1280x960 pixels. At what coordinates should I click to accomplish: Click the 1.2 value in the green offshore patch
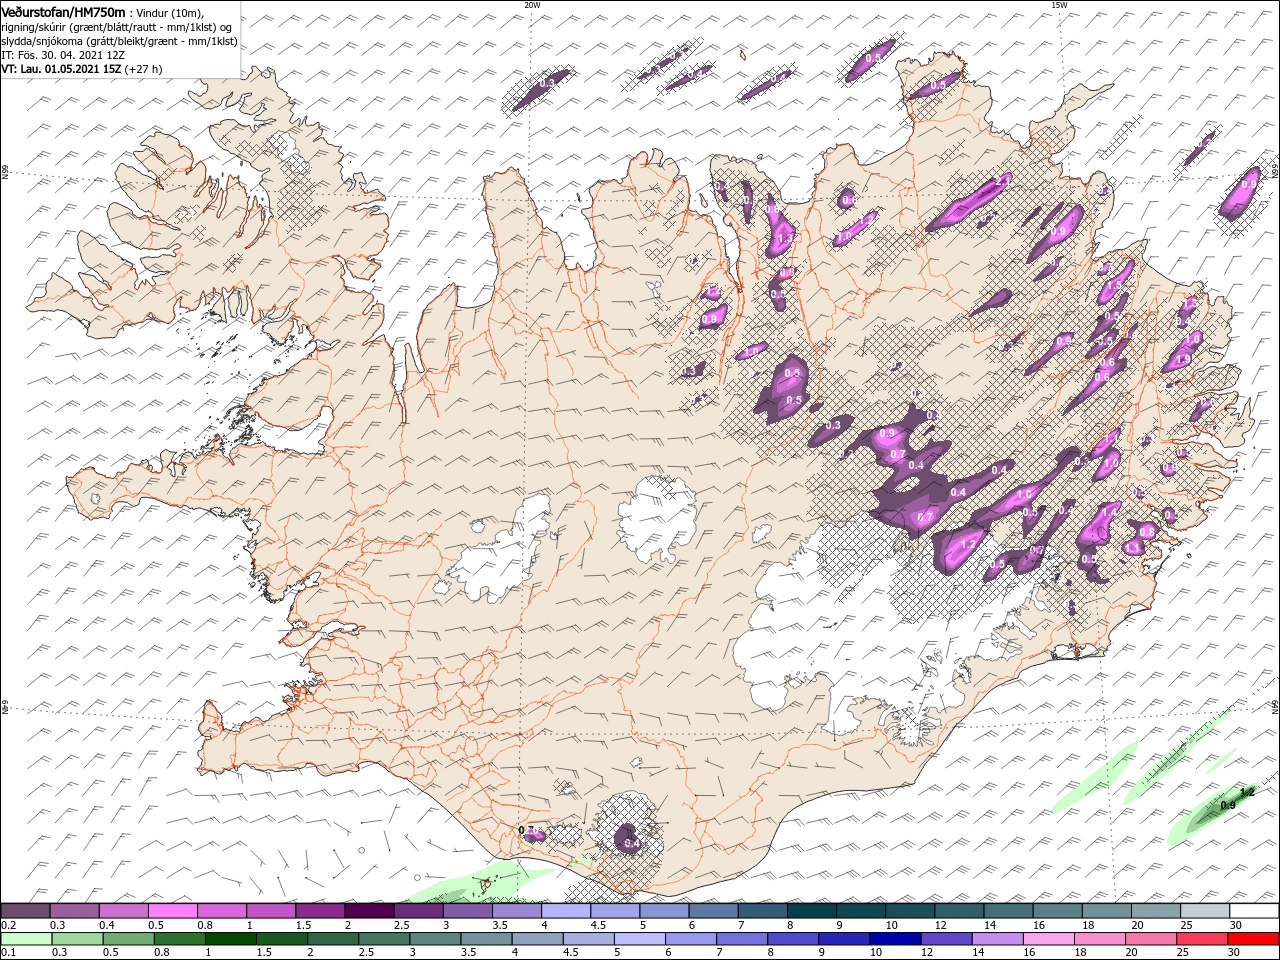[1246, 792]
